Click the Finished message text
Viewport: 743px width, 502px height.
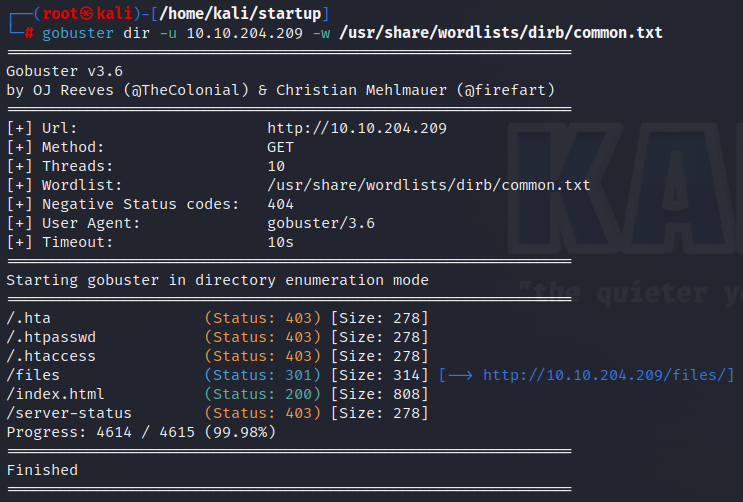pyautogui.click(x=42, y=469)
